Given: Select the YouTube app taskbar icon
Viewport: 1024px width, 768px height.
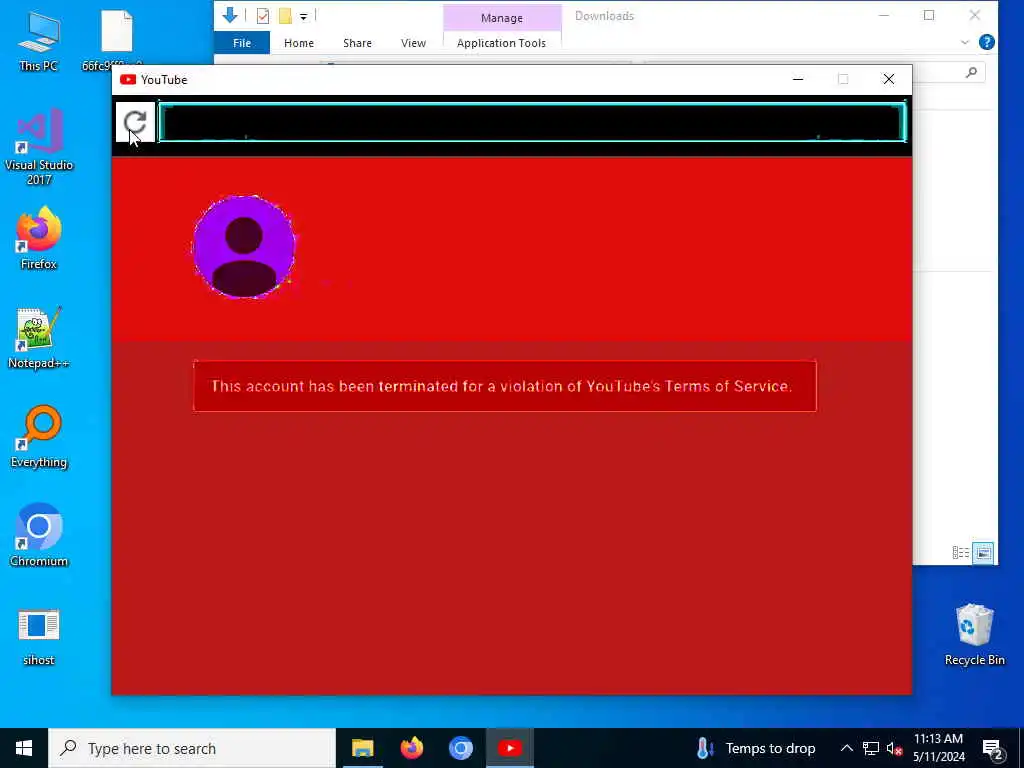Looking at the screenshot, I should point(510,748).
